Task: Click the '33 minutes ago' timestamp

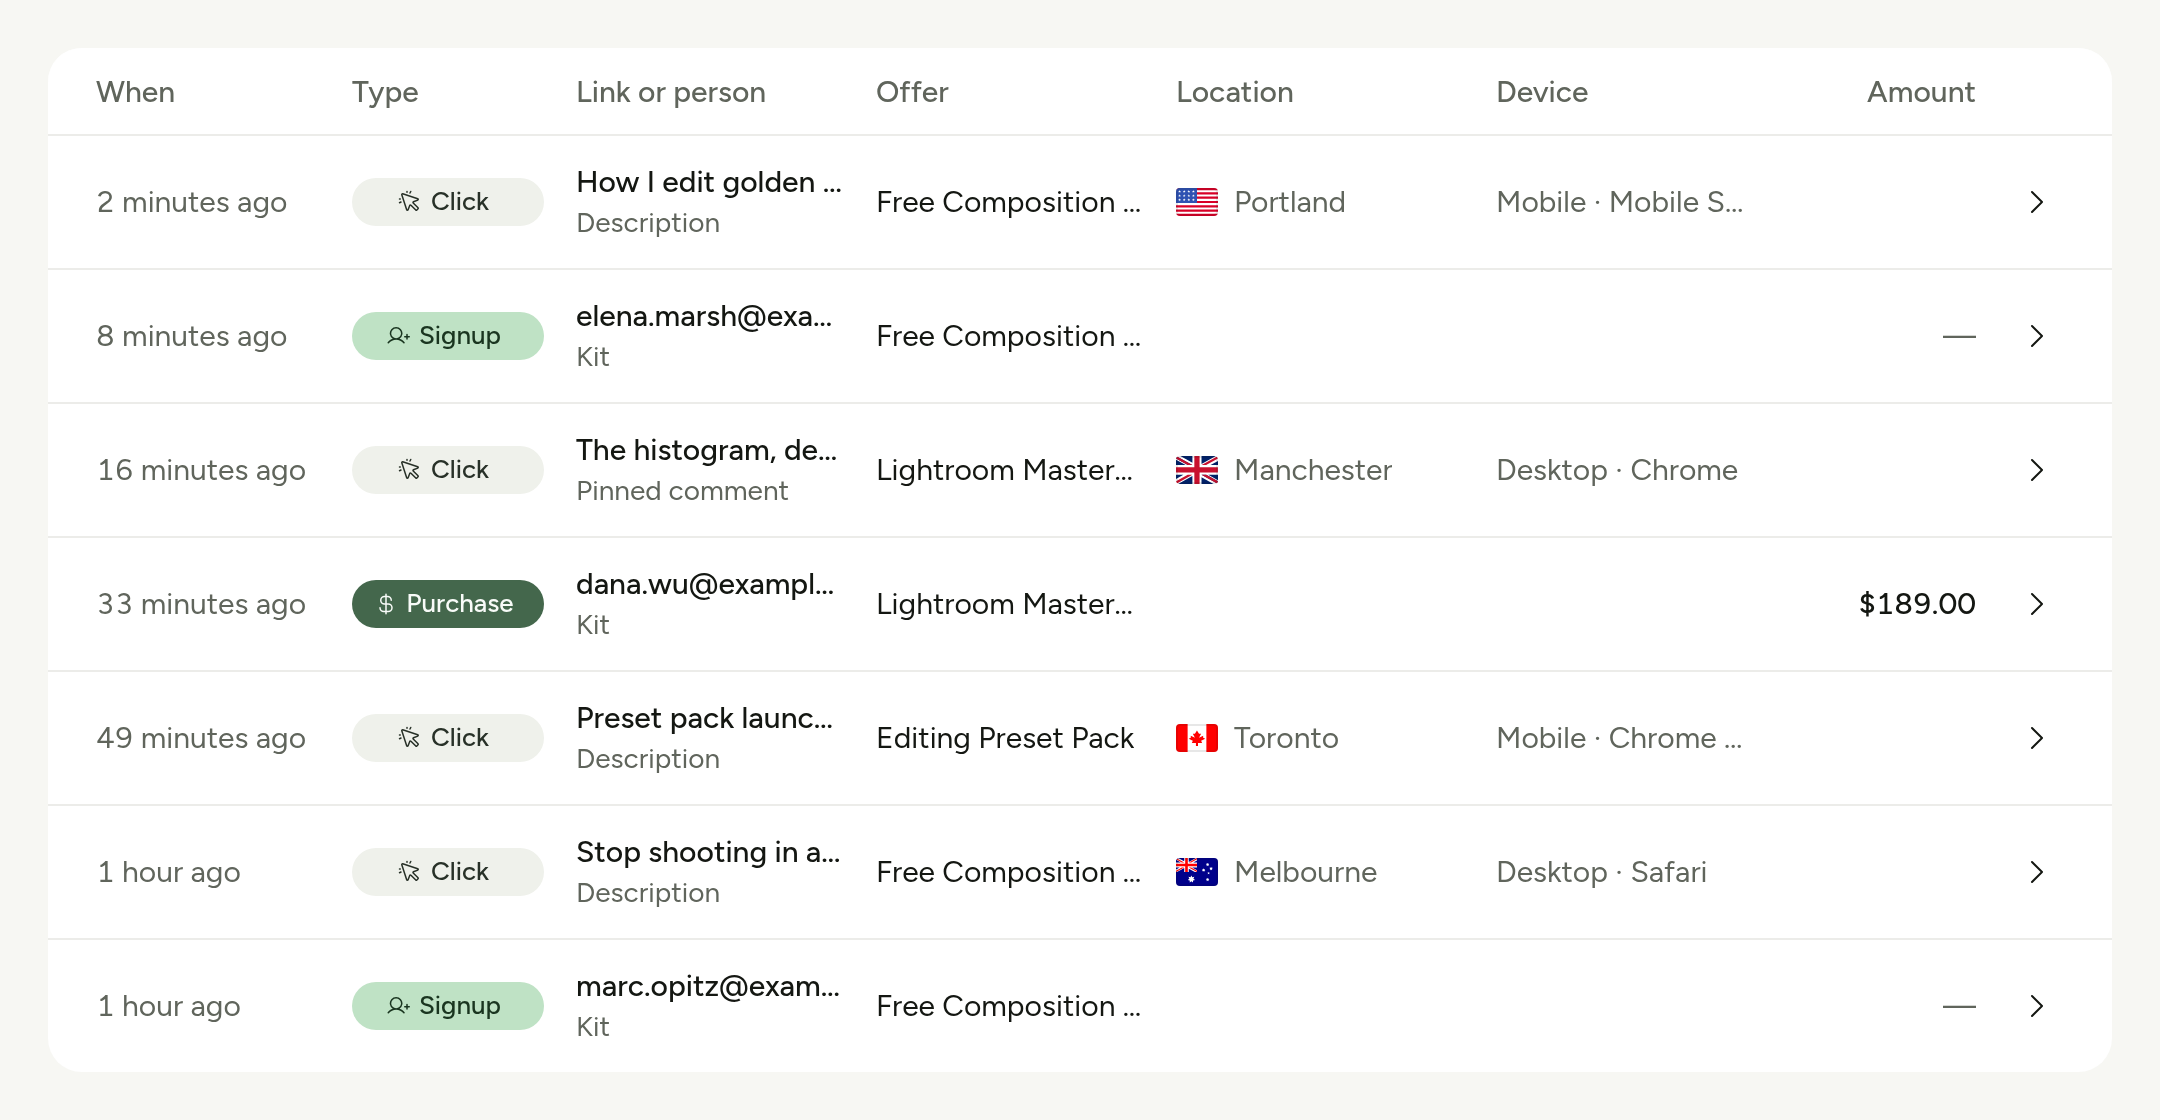Action: (x=201, y=604)
